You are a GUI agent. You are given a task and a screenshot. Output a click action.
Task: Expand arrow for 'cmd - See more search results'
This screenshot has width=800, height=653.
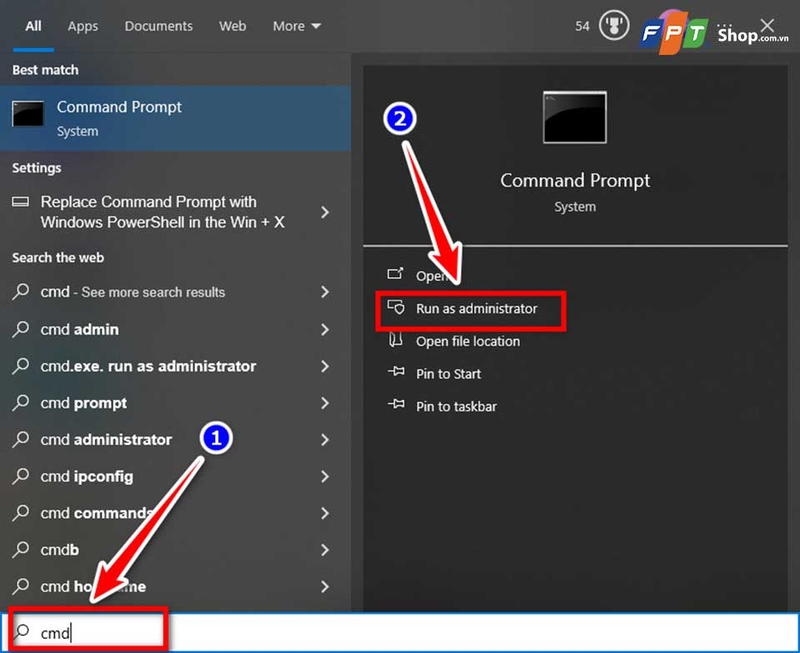tap(325, 292)
